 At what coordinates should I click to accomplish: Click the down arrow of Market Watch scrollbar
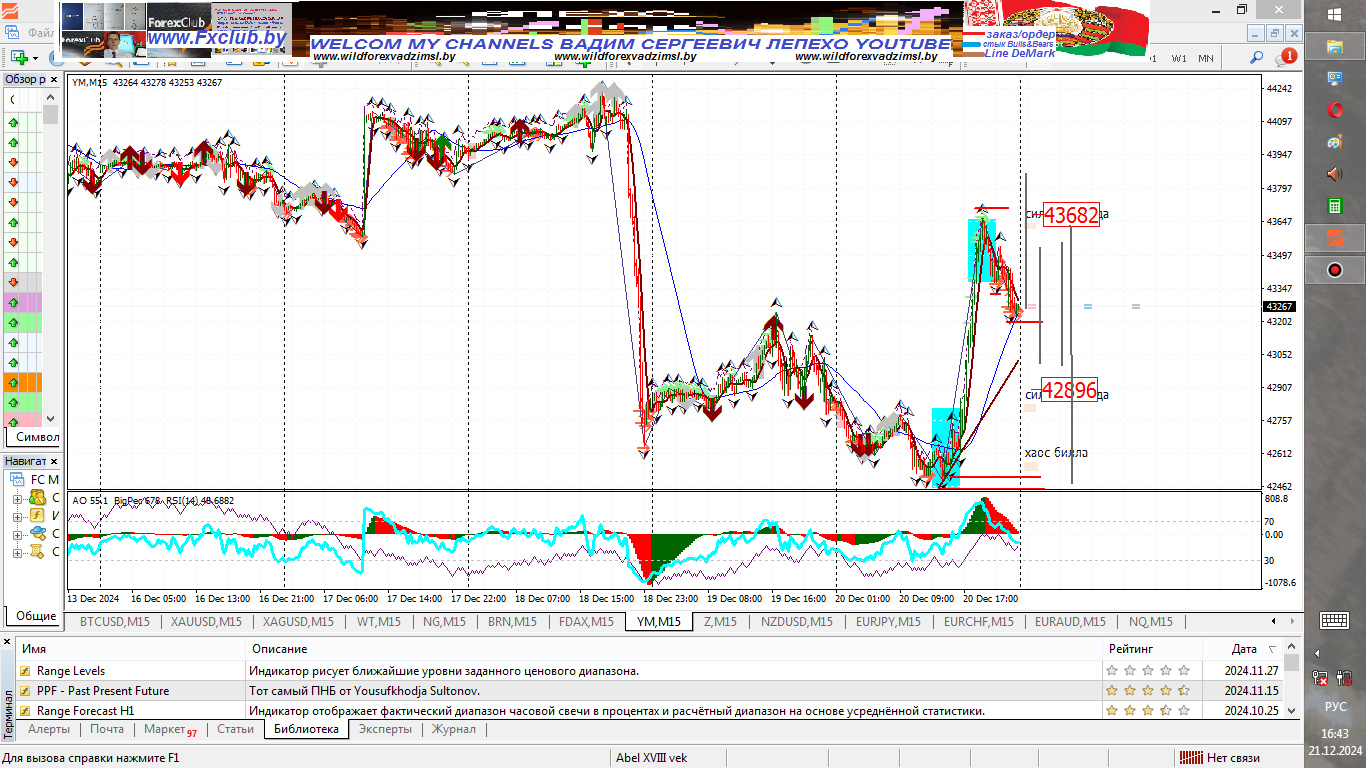pos(50,419)
